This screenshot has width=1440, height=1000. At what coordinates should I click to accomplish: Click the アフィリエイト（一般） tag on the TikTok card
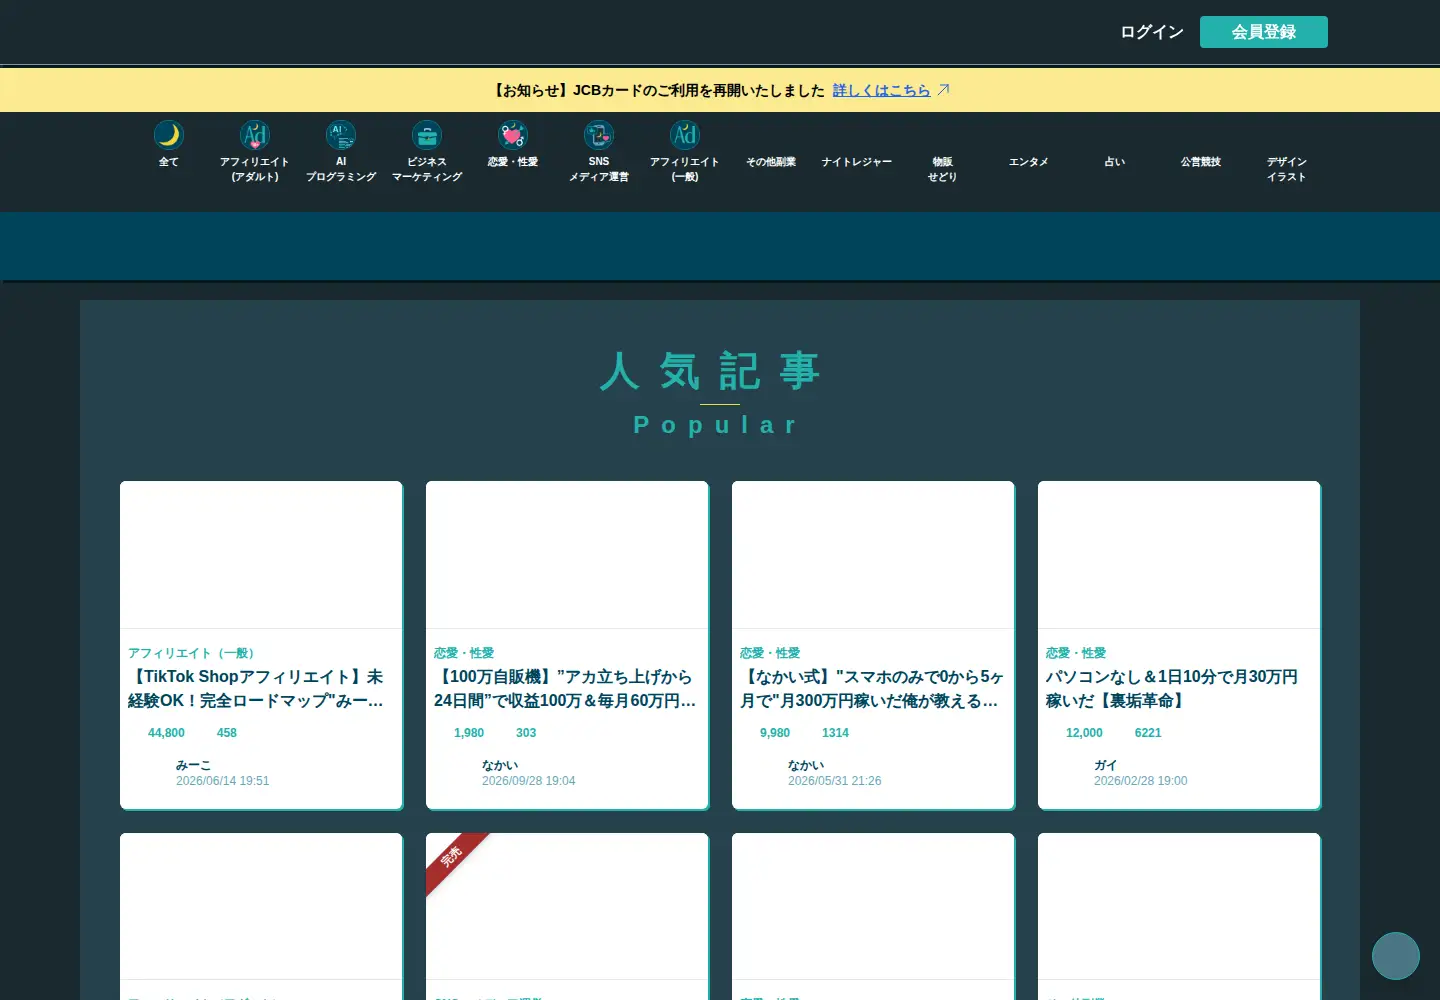[194, 653]
